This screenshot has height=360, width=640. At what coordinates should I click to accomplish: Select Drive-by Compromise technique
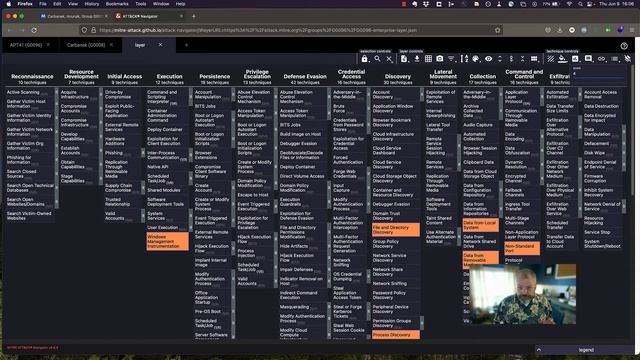coord(121,94)
